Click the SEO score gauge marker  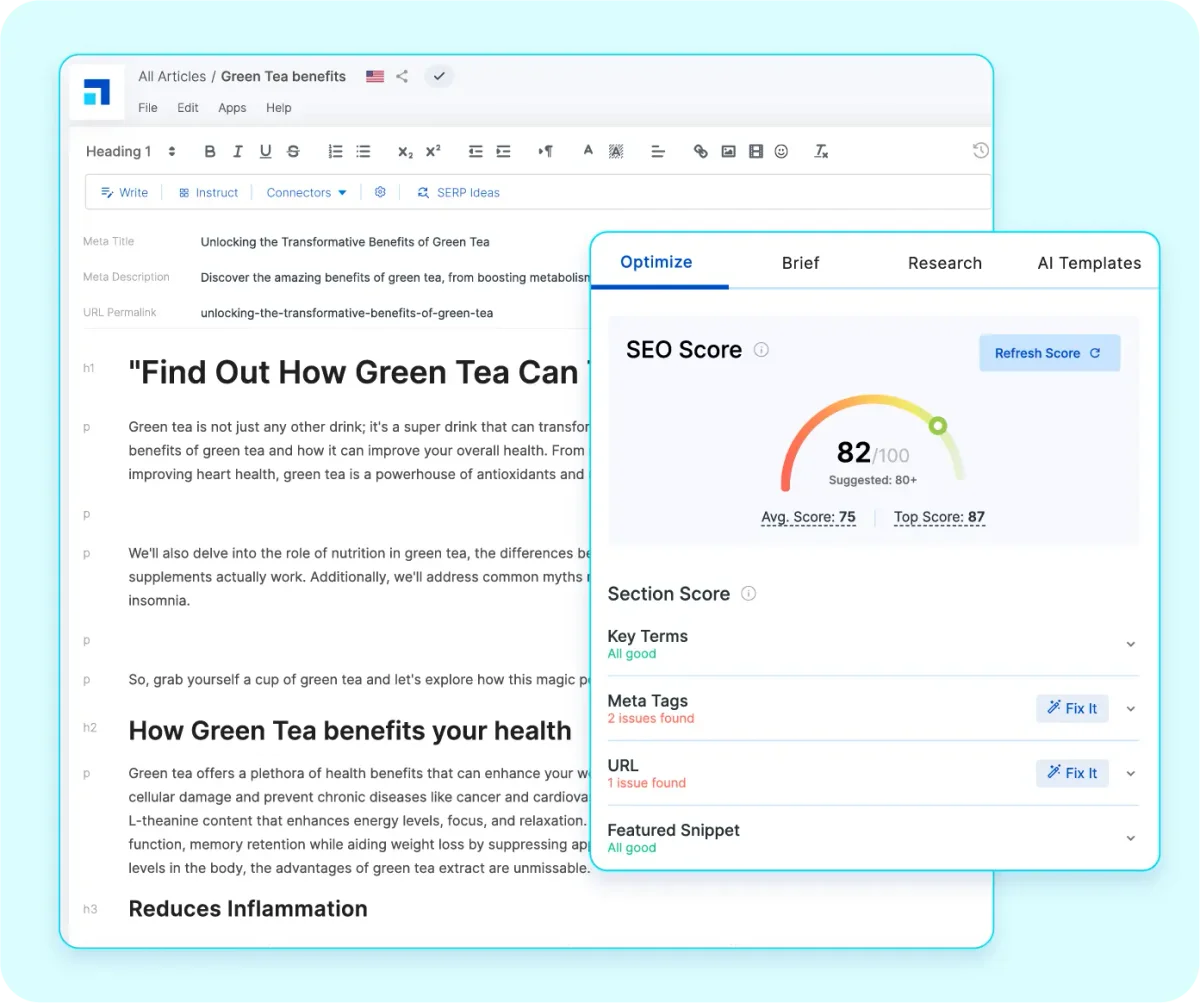[x=937, y=425]
